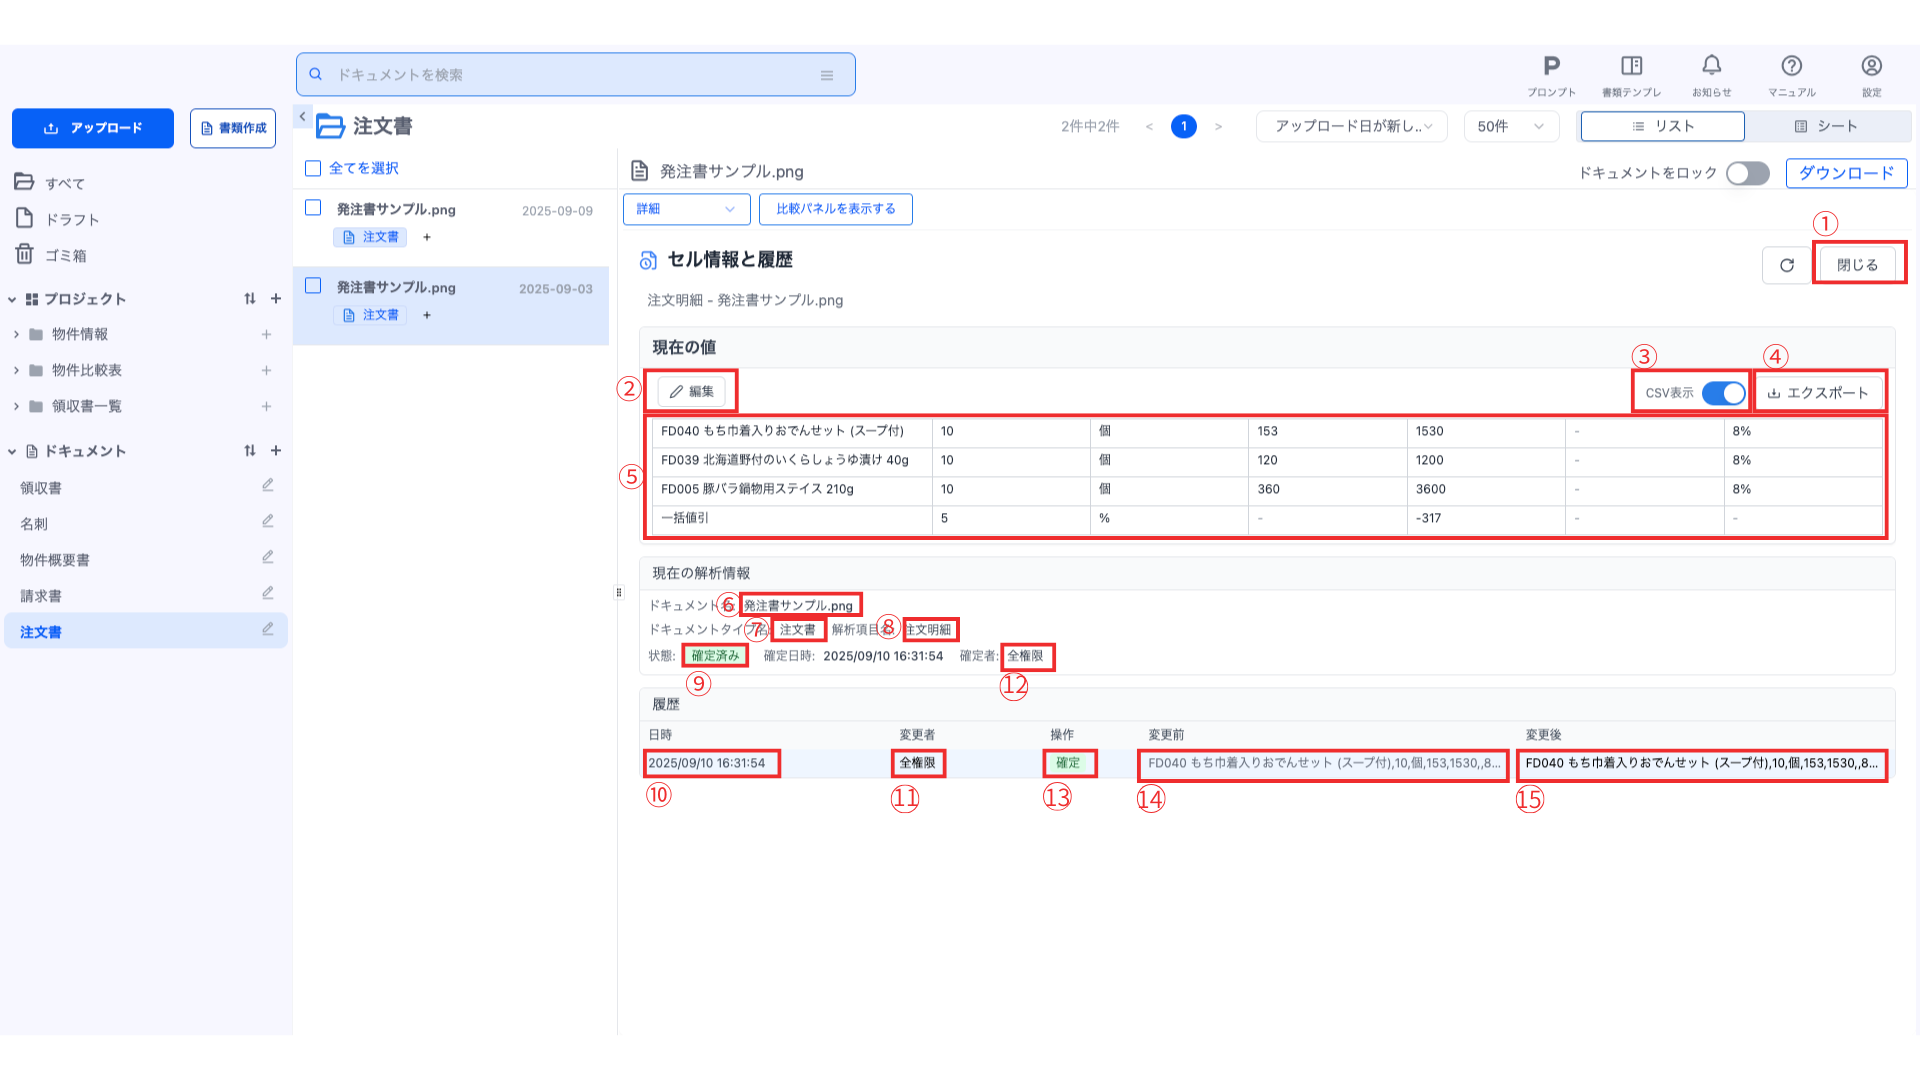Select 請求書 in document list

click(41, 596)
